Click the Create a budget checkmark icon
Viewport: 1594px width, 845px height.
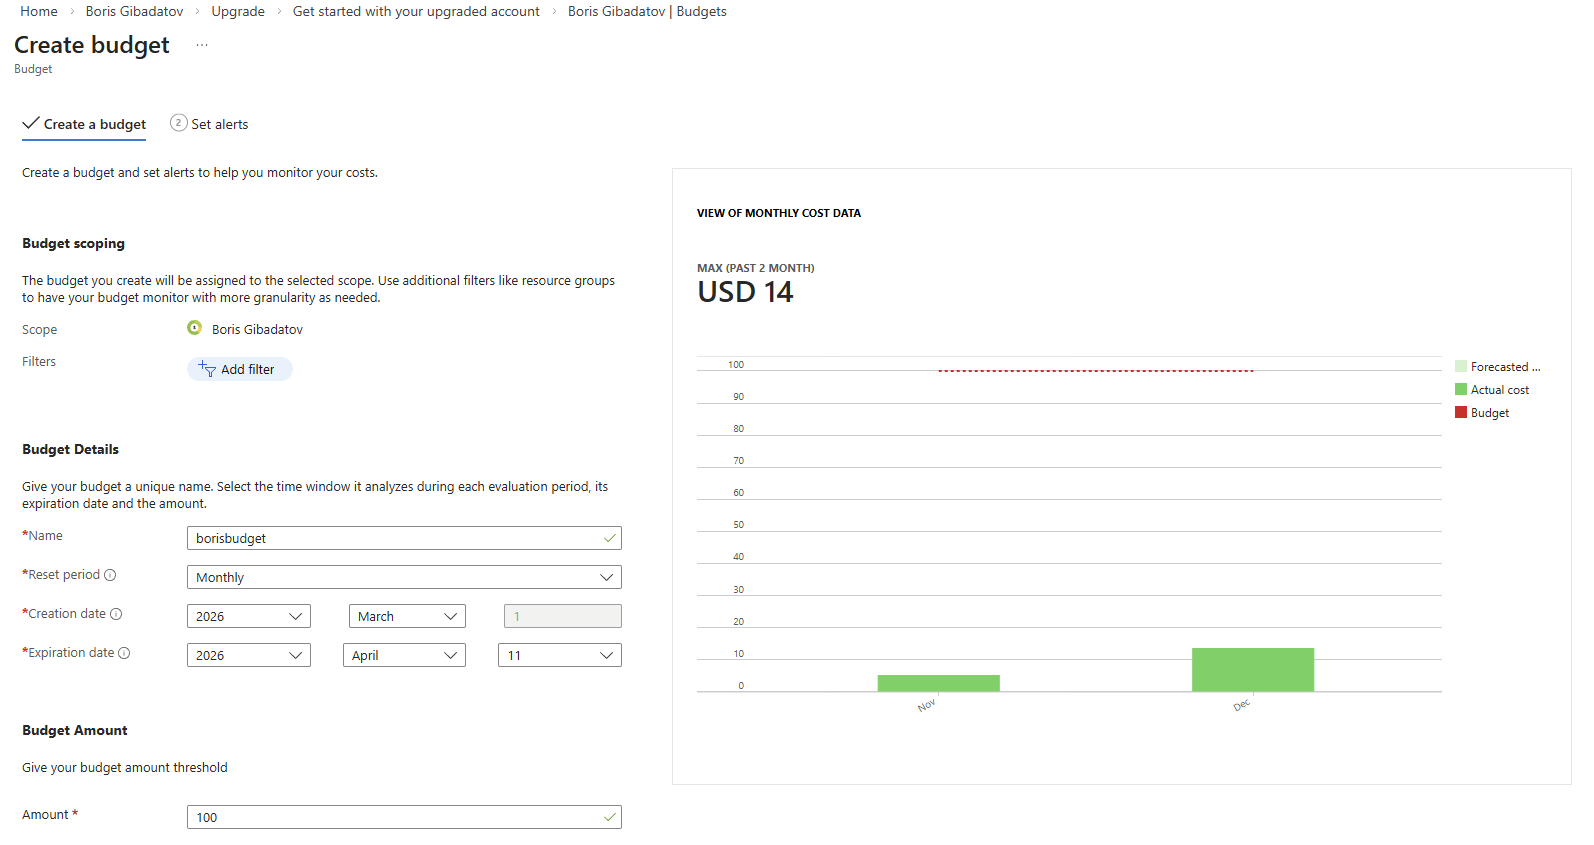click(x=31, y=123)
